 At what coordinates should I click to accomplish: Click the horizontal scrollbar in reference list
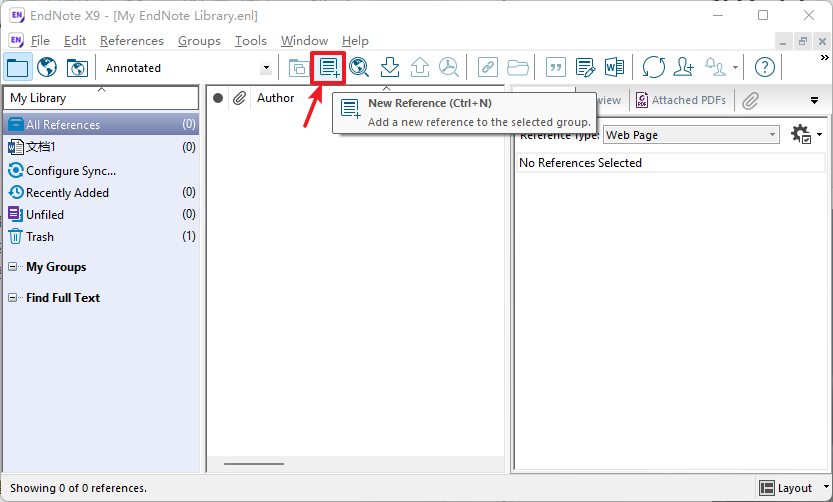(254, 464)
